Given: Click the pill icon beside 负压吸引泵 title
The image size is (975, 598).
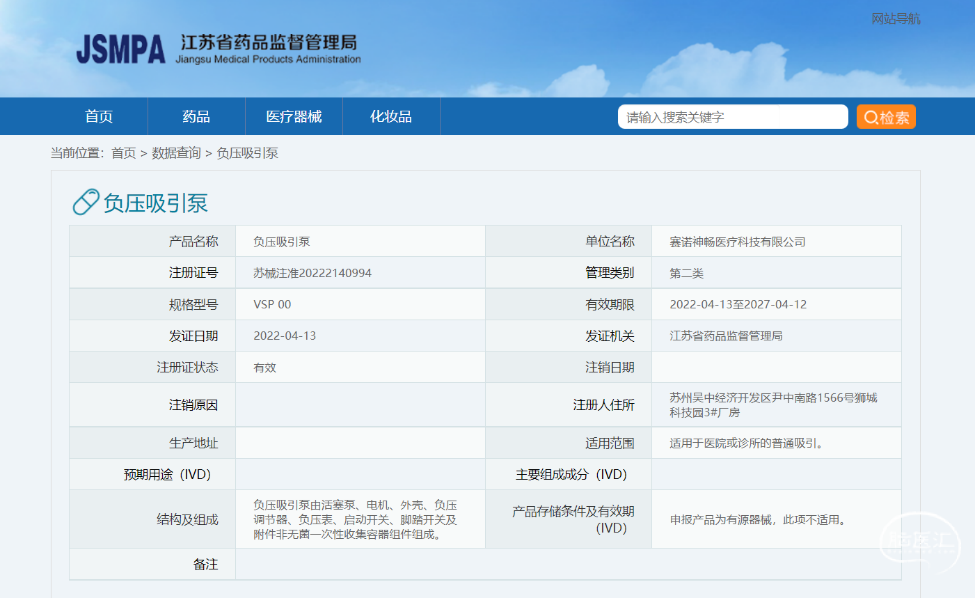Looking at the screenshot, I should (86, 202).
